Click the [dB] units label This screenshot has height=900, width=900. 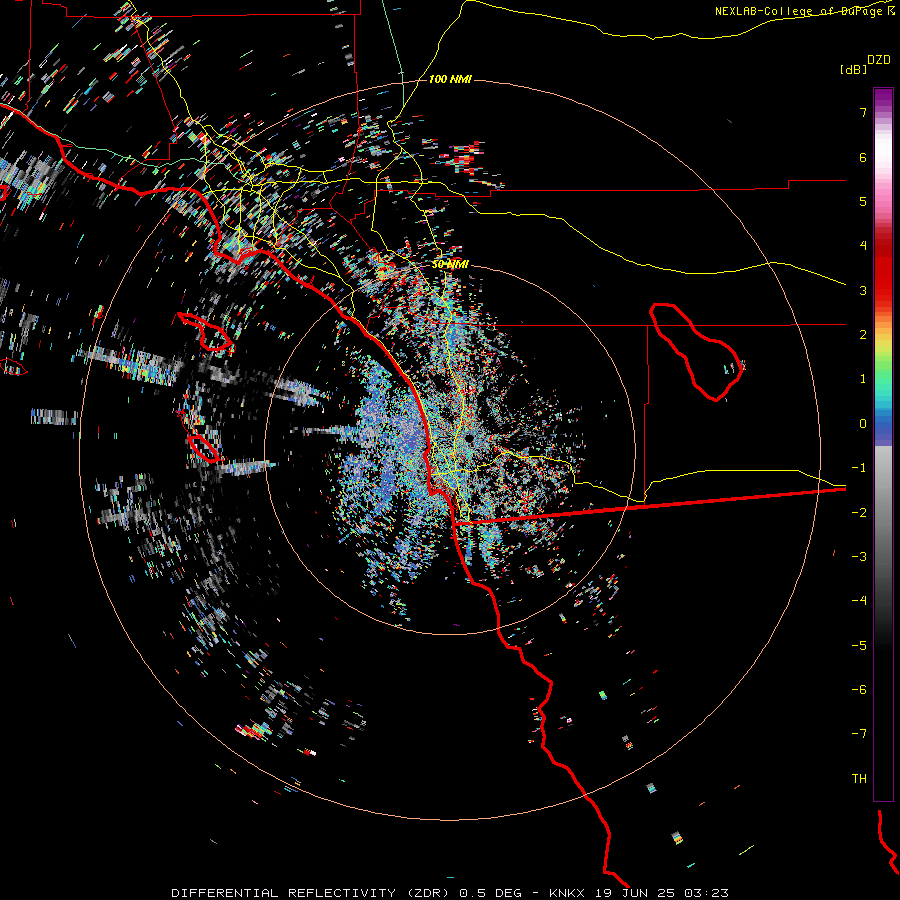pyautogui.click(x=854, y=69)
